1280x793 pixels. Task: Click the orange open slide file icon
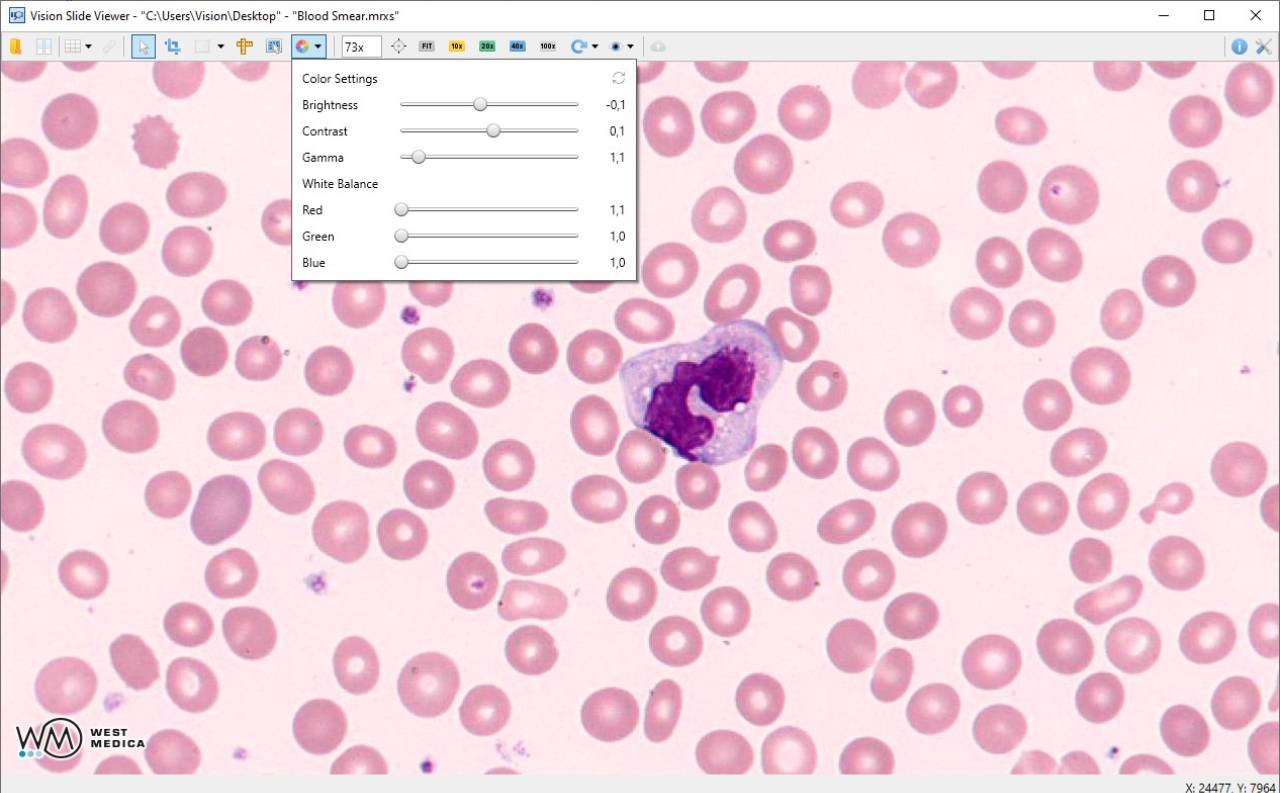click(x=15, y=46)
